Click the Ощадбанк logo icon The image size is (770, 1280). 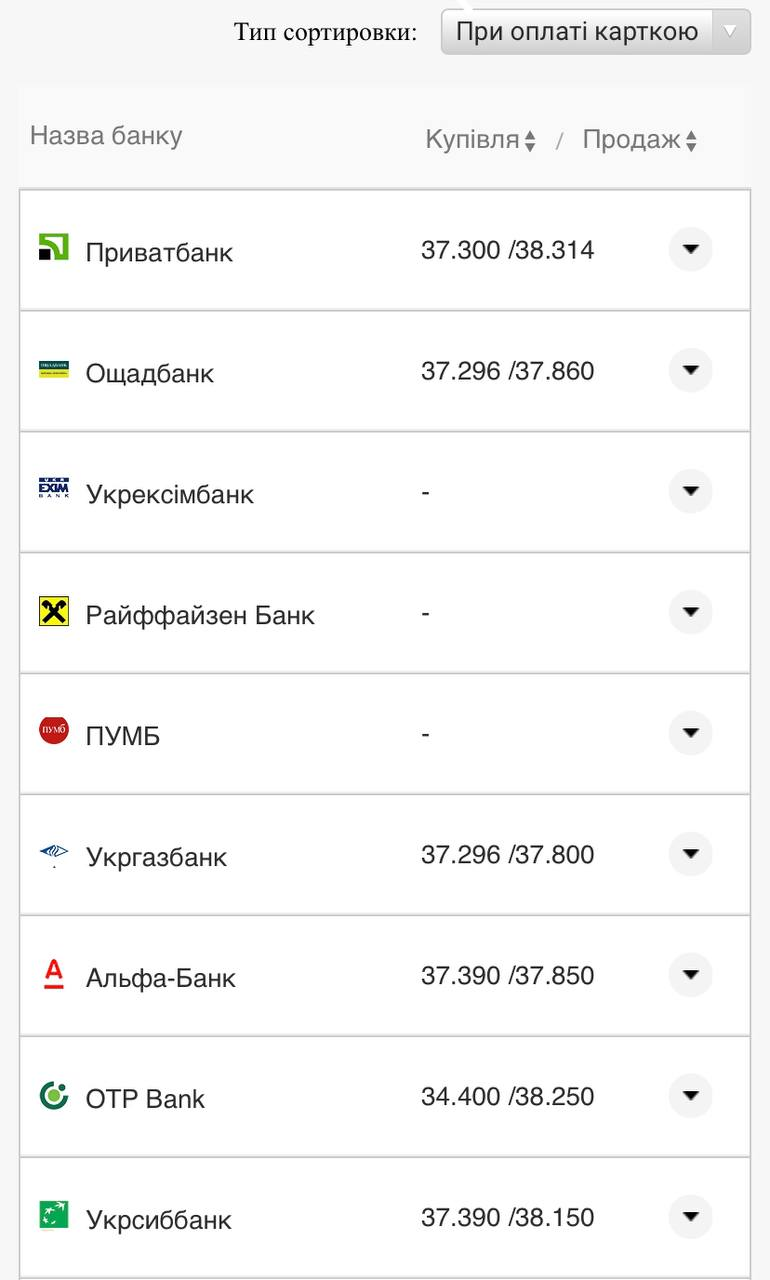tap(54, 369)
